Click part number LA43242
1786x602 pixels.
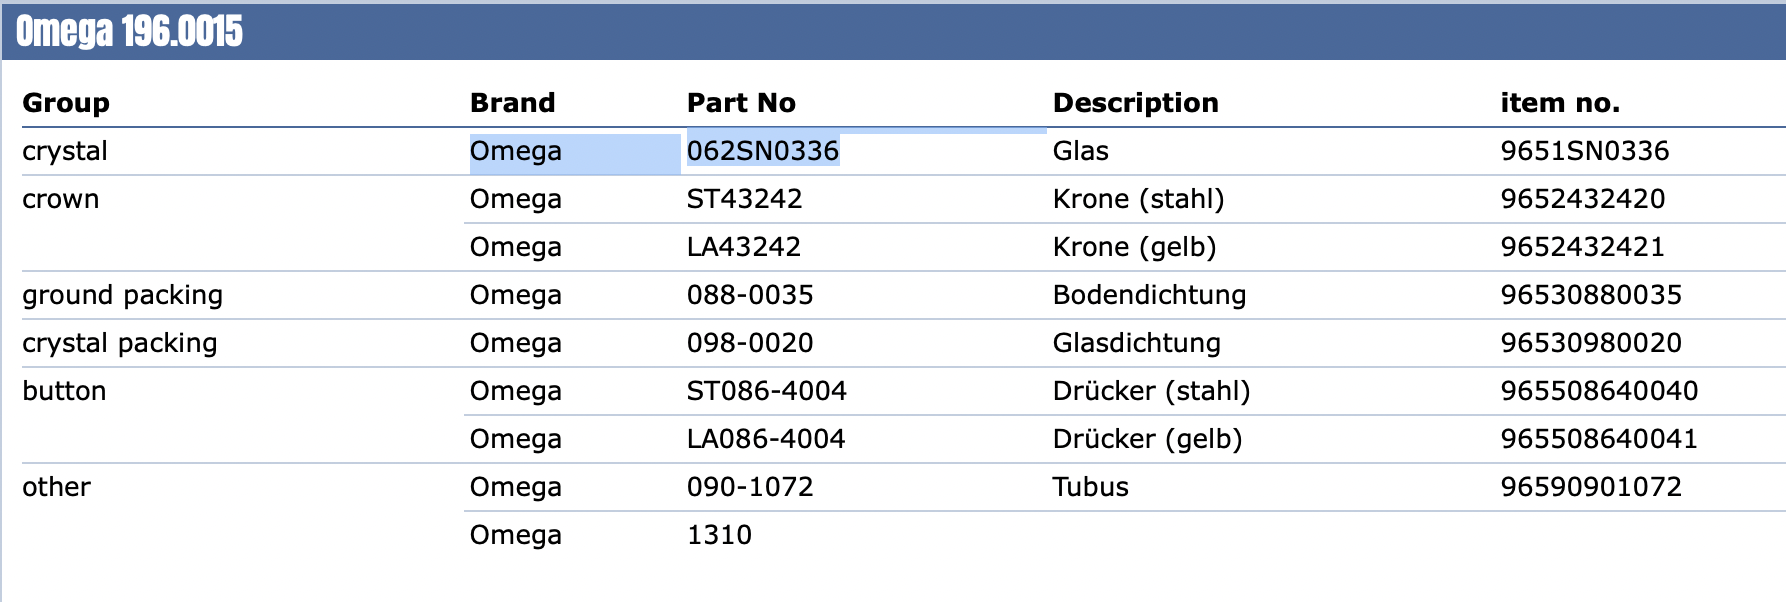click(743, 247)
